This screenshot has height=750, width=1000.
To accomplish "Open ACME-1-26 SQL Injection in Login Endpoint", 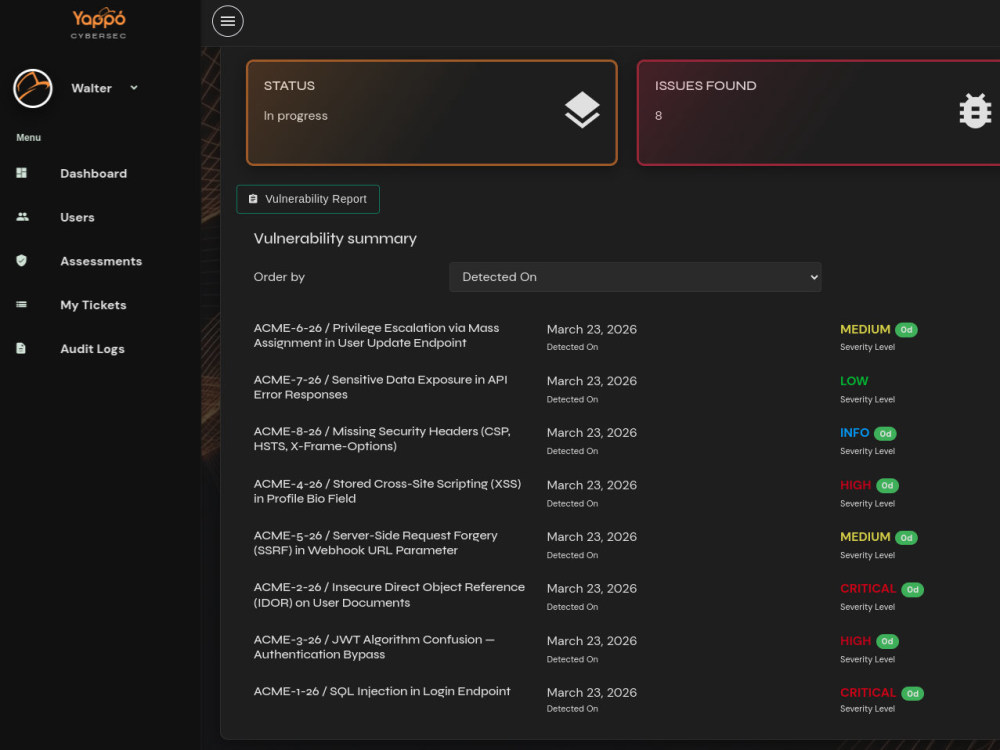I will (382, 691).
